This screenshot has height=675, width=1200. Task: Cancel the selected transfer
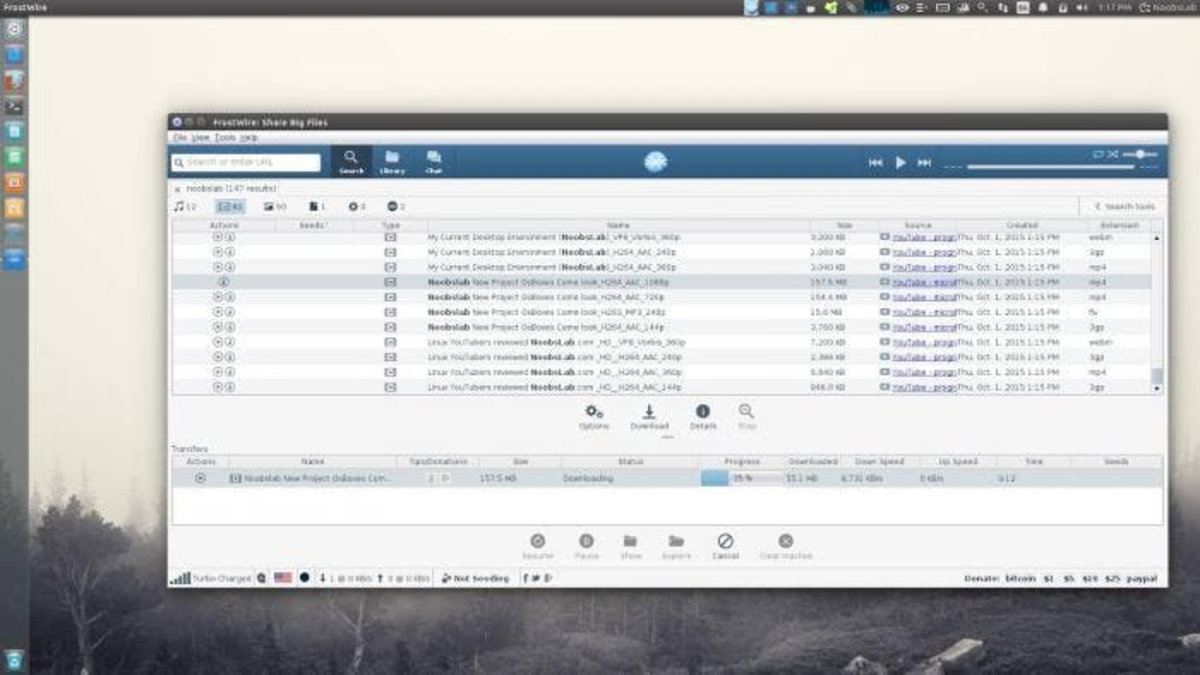(725, 546)
